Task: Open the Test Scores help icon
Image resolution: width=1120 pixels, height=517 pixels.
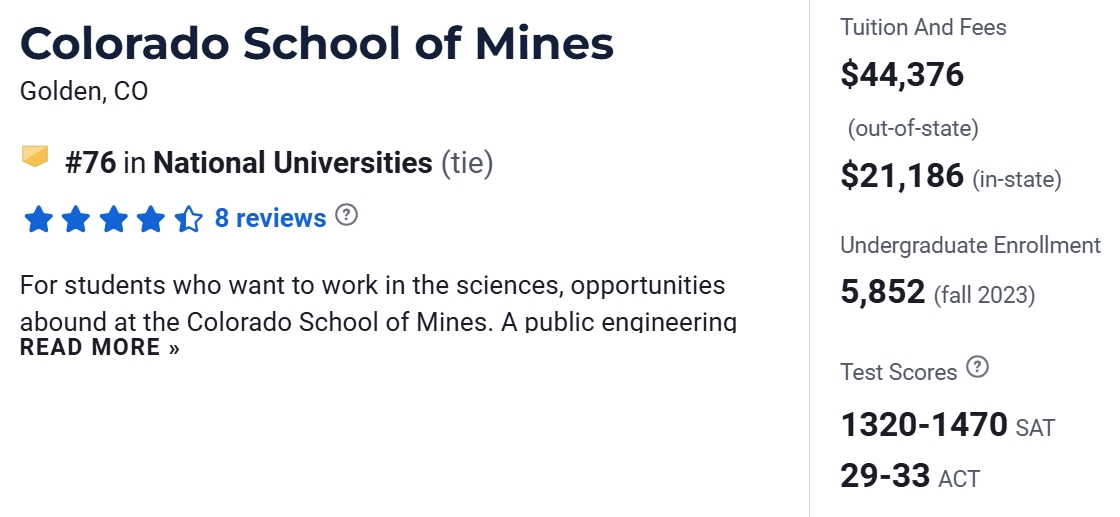Action: [978, 368]
